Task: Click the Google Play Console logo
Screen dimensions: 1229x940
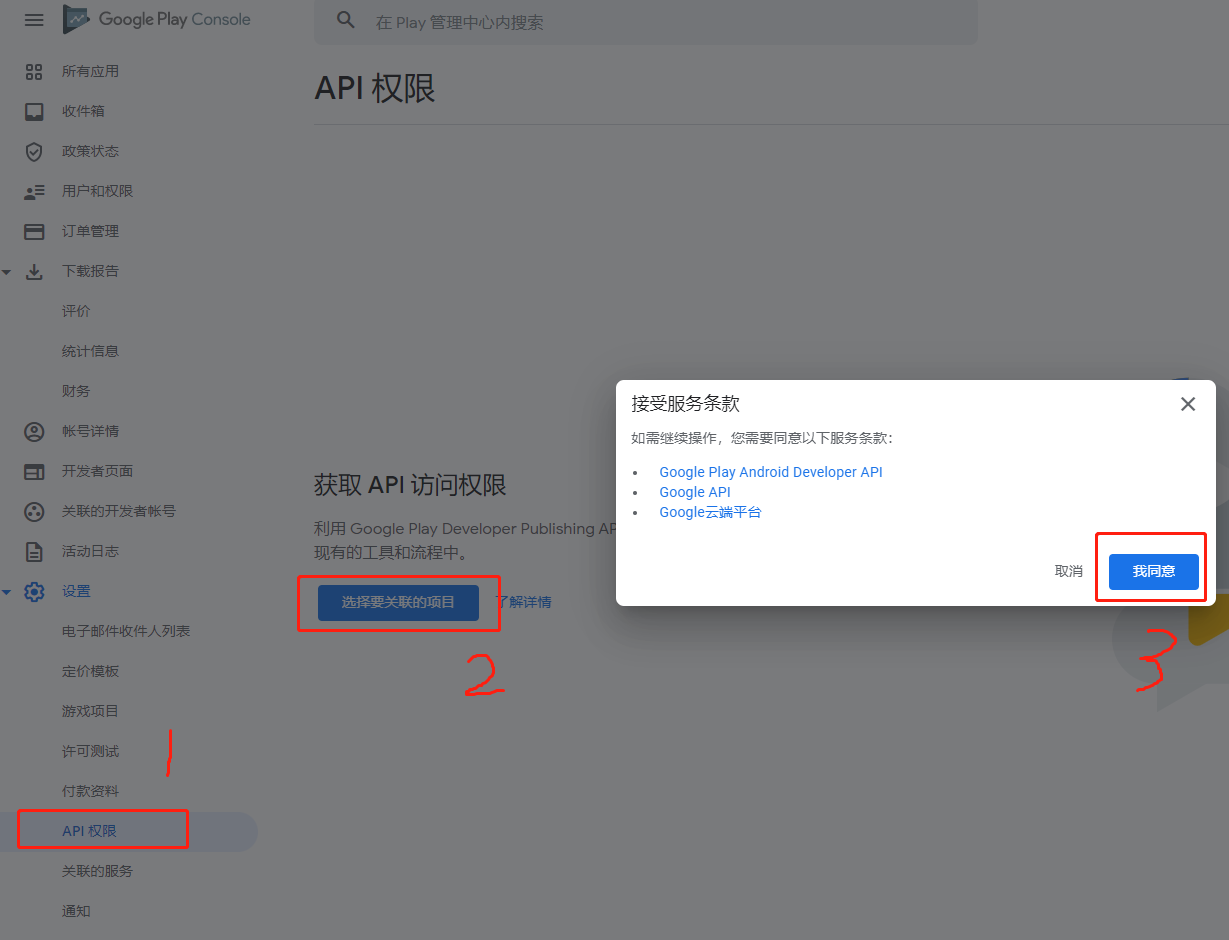Action: click(x=155, y=19)
